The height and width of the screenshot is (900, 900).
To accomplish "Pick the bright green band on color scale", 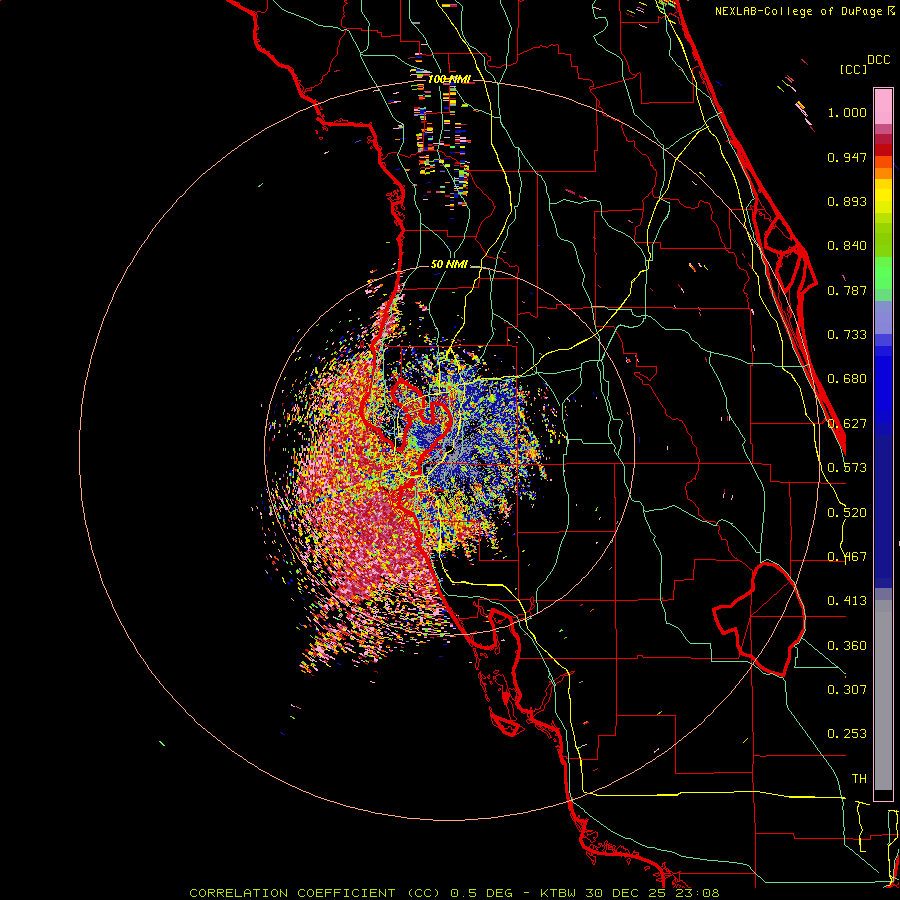I will click(x=883, y=273).
